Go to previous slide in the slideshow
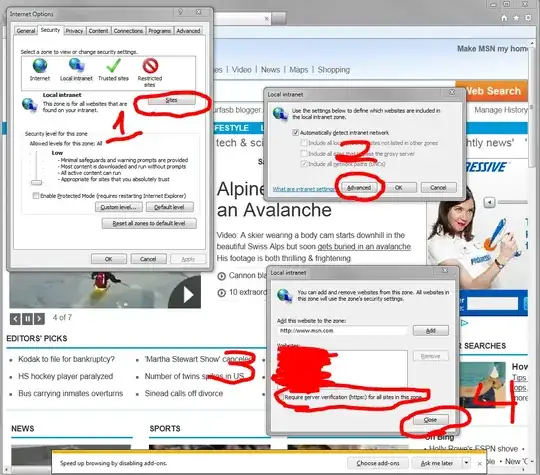 [x=15, y=319]
